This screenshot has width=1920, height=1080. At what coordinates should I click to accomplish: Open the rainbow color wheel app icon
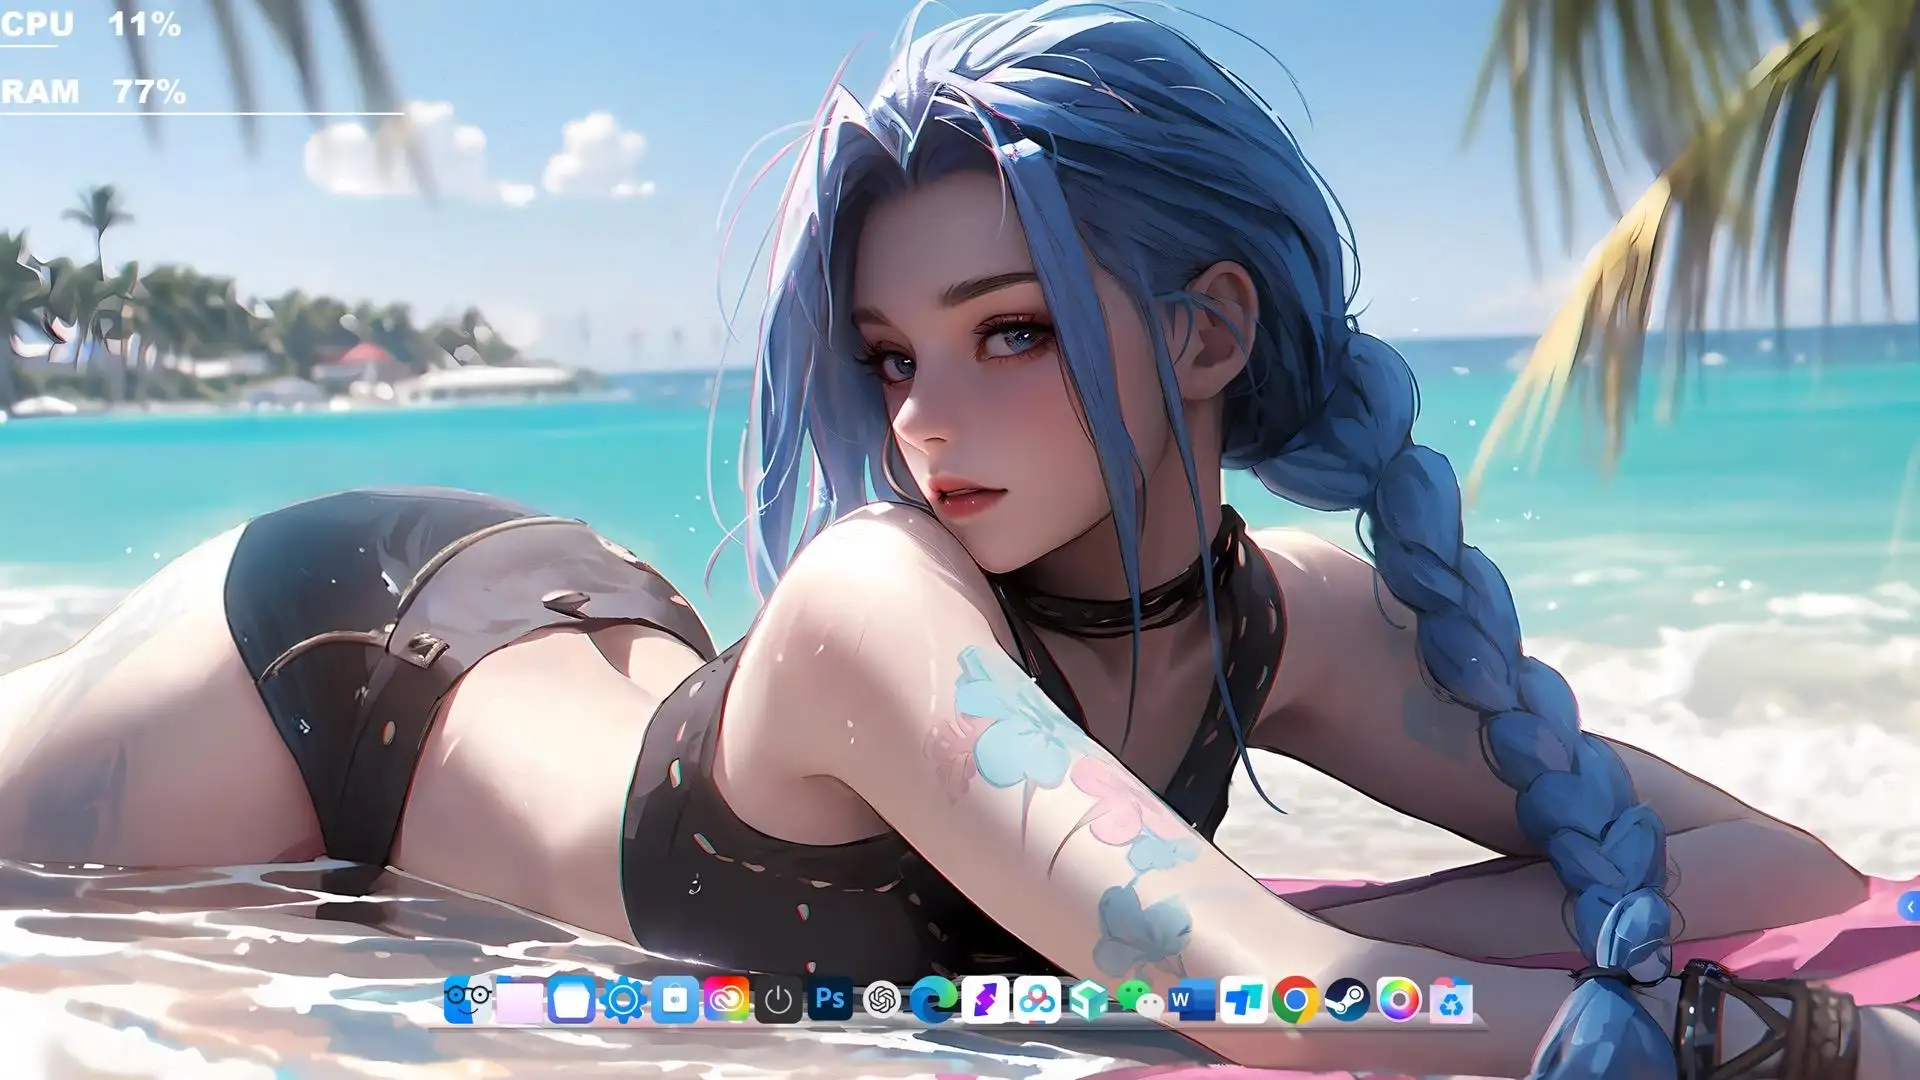[1399, 999]
